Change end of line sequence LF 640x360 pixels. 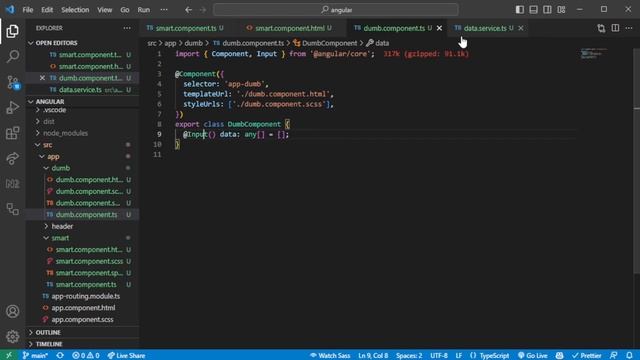(x=459, y=355)
